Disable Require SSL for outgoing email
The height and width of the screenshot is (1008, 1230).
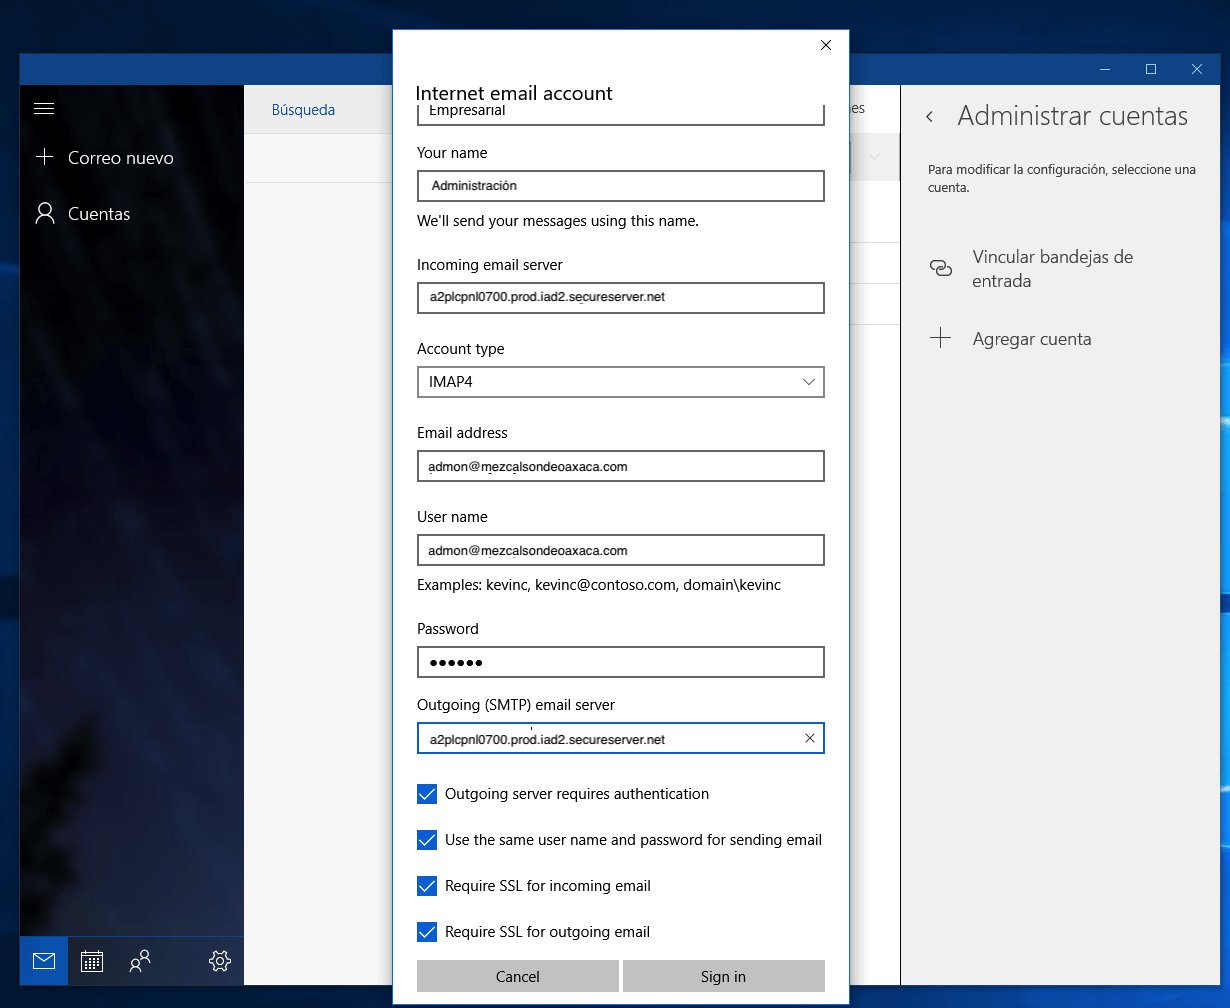click(x=427, y=932)
